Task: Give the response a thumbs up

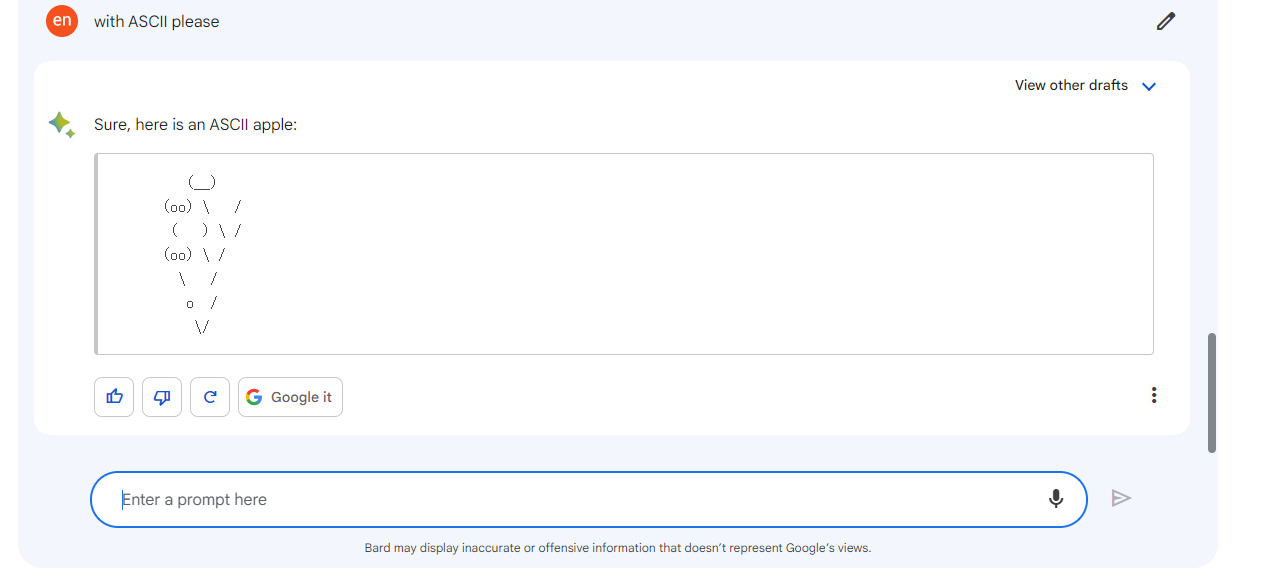Action: point(114,397)
